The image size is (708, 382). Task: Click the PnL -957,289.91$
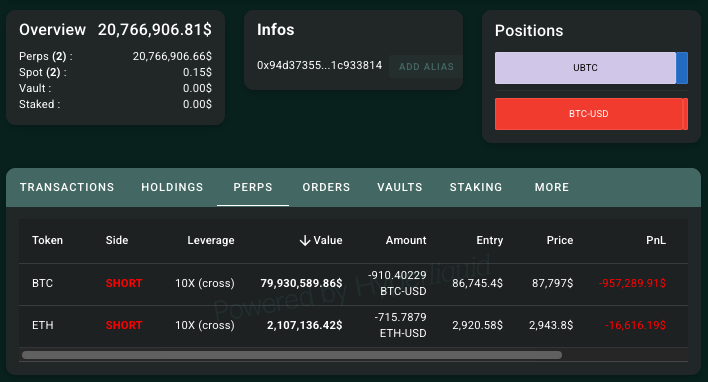click(632, 283)
